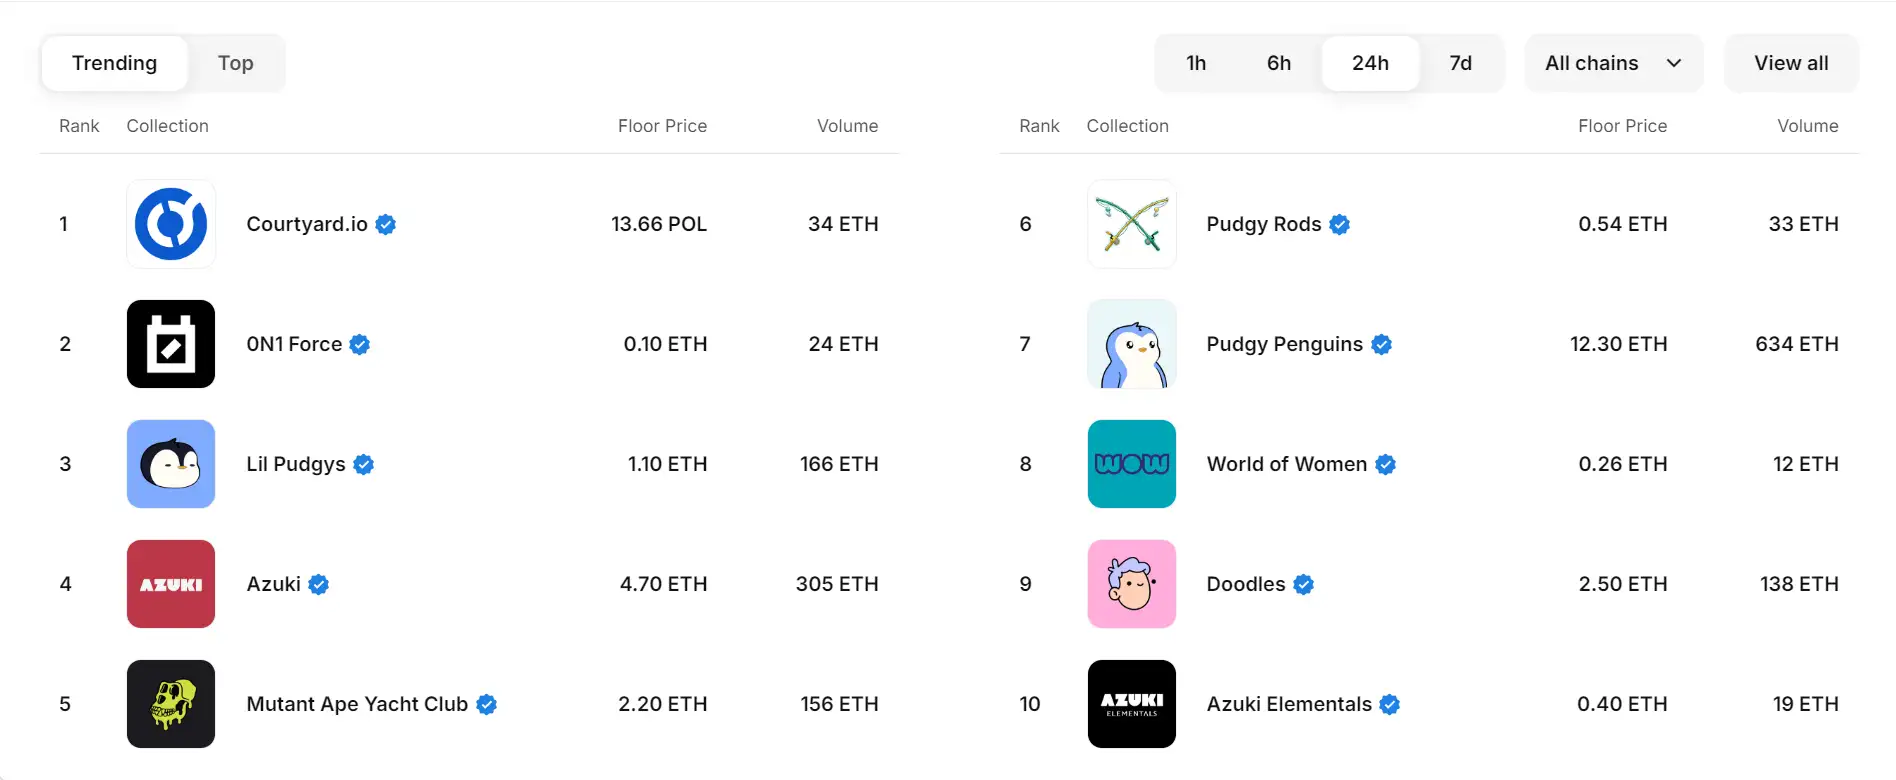Image resolution: width=1896 pixels, height=780 pixels.
Task: Click the 0N1 Force collection icon
Action: [x=171, y=344]
